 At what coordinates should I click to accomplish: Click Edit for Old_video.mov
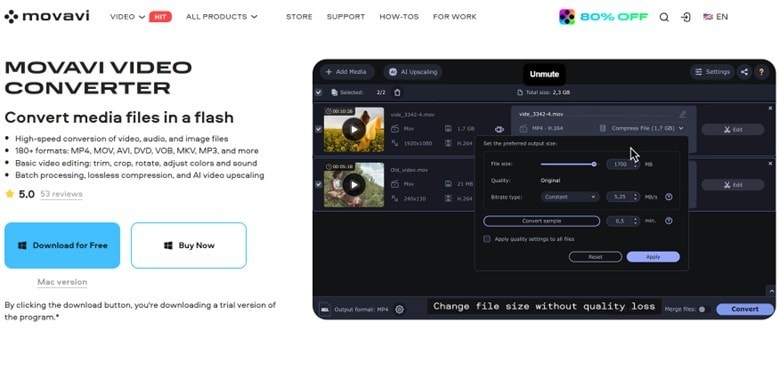point(733,185)
